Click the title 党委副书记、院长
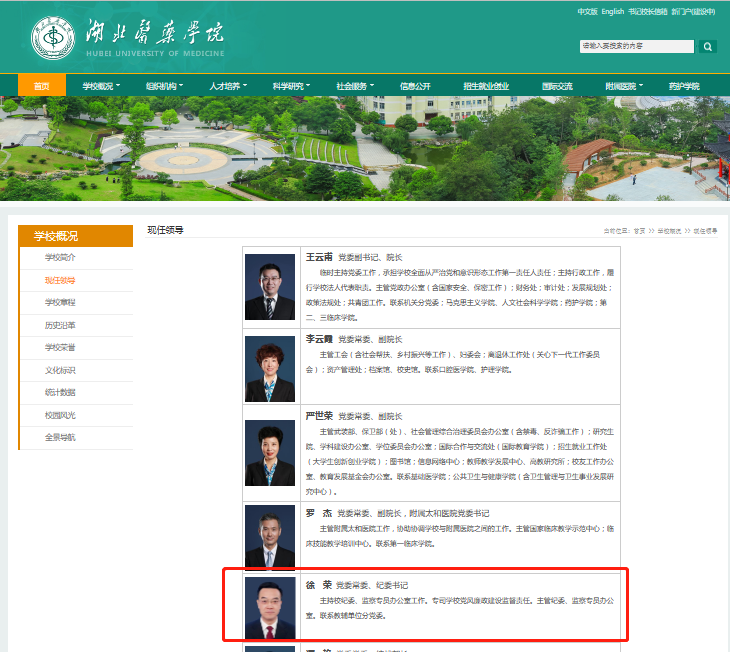Viewport: 730px width, 652px height. pyautogui.click(x=370, y=258)
